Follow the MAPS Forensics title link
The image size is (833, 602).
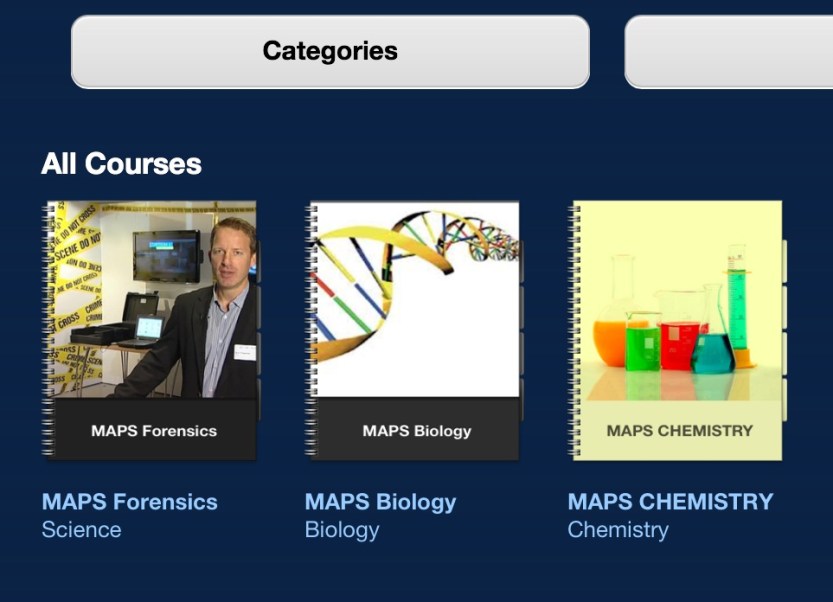coord(129,502)
